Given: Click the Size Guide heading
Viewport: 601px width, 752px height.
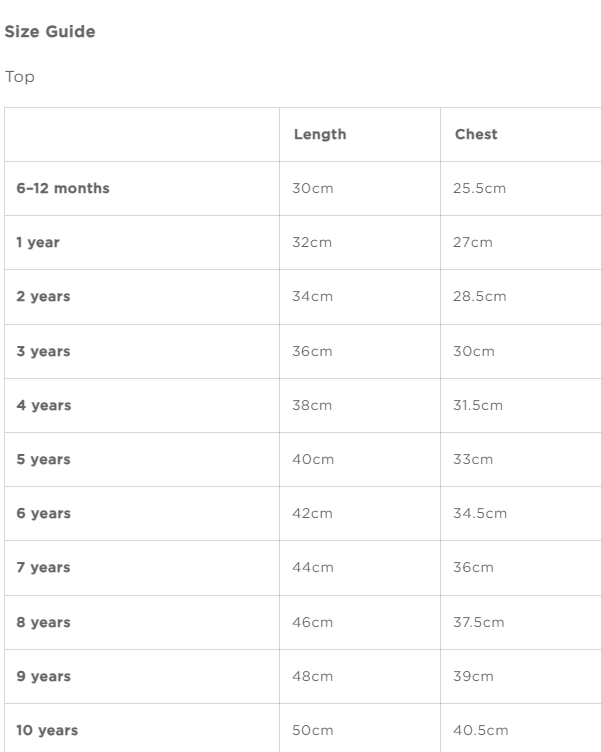Looking at the screenshot, I should (x=50, y=32).
